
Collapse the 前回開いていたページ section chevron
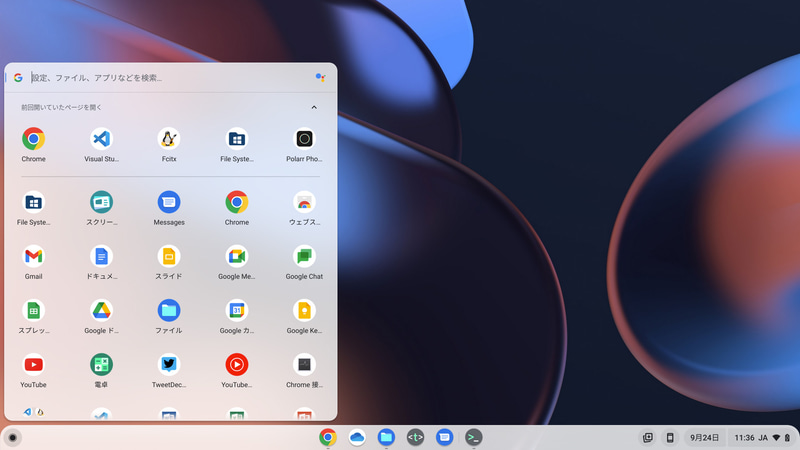314,107
